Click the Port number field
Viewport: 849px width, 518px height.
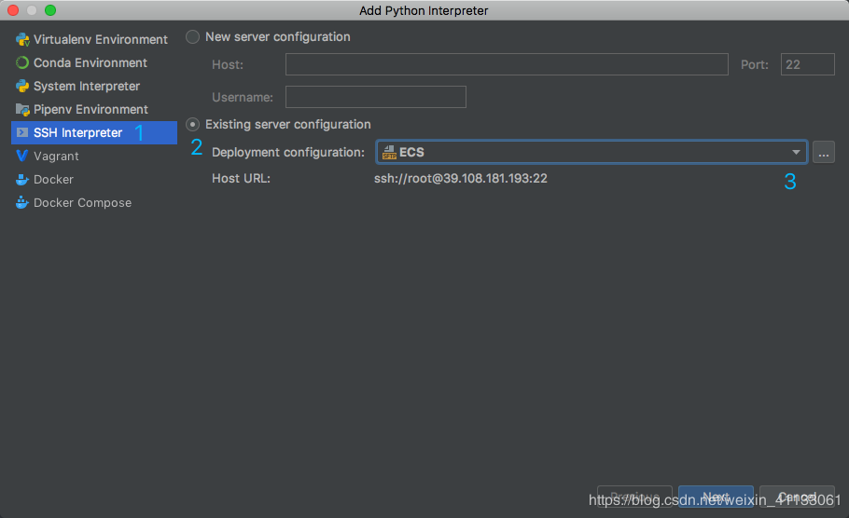(807, 64)
